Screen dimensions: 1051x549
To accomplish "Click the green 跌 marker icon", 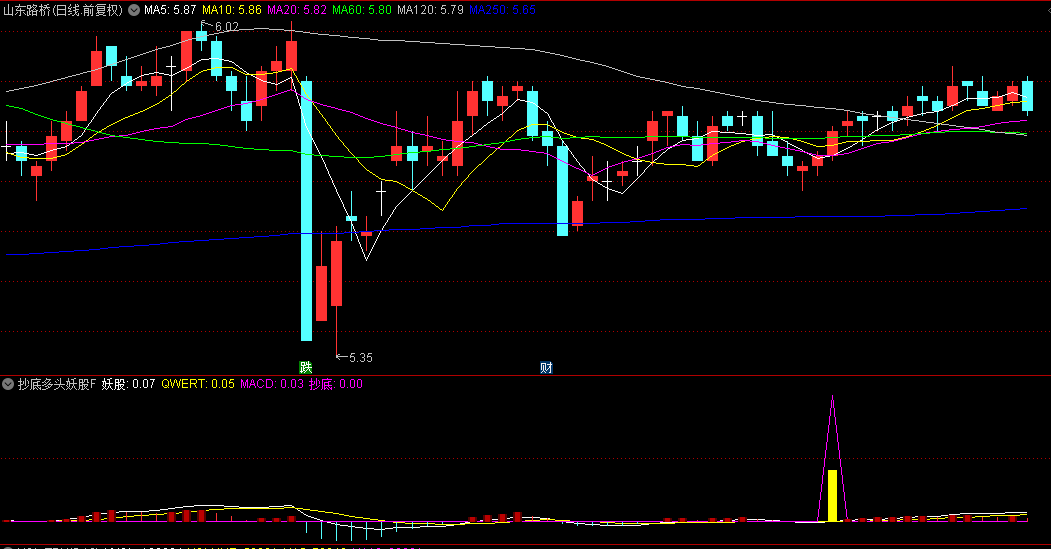I will click(306, 367).
